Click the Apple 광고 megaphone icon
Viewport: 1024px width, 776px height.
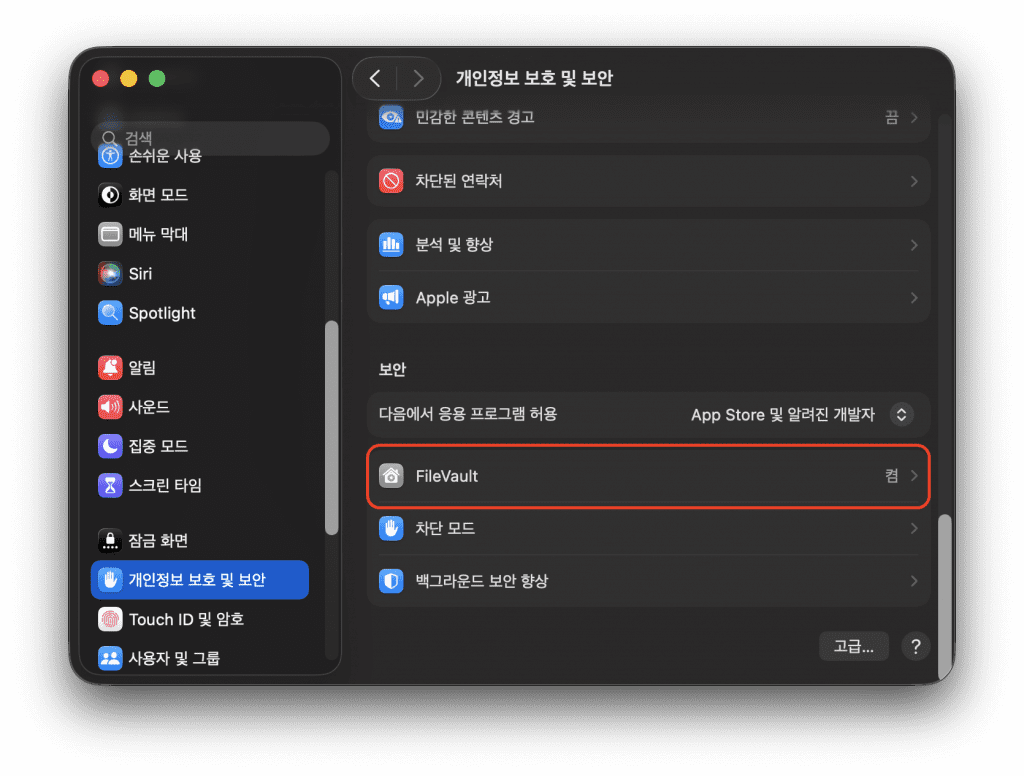(391, 298)
